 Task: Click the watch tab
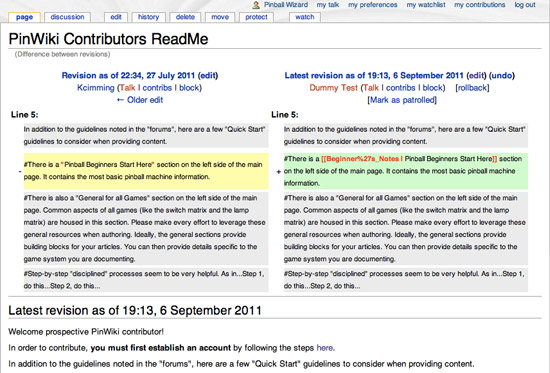point(305,17)
